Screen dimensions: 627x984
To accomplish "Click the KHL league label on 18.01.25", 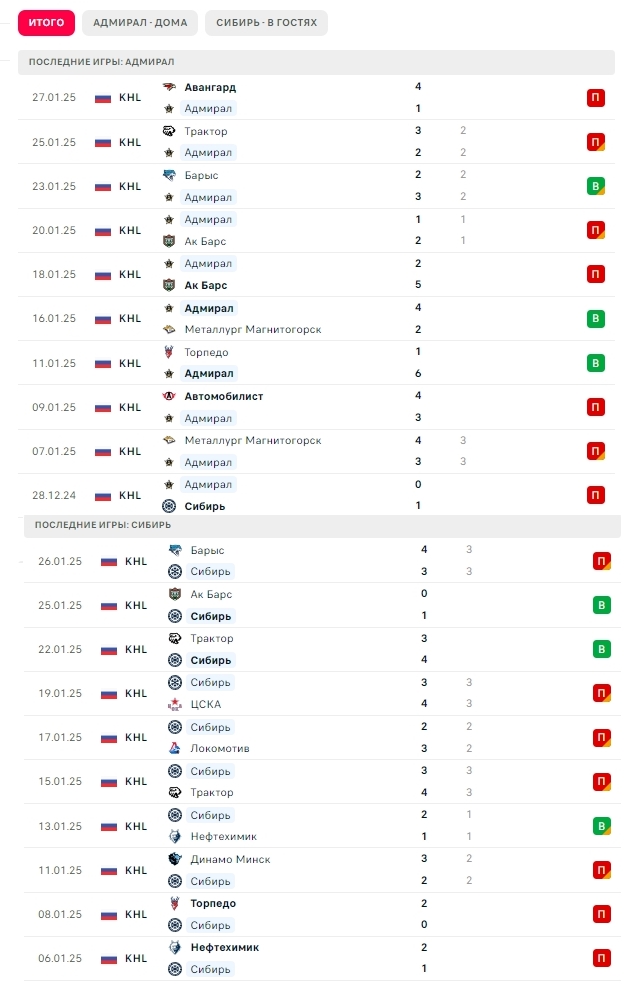I will [x=130, y=274].
